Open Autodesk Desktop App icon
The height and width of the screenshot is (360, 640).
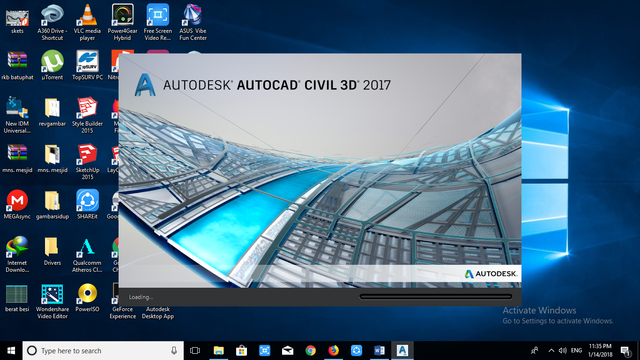(158, 313)
